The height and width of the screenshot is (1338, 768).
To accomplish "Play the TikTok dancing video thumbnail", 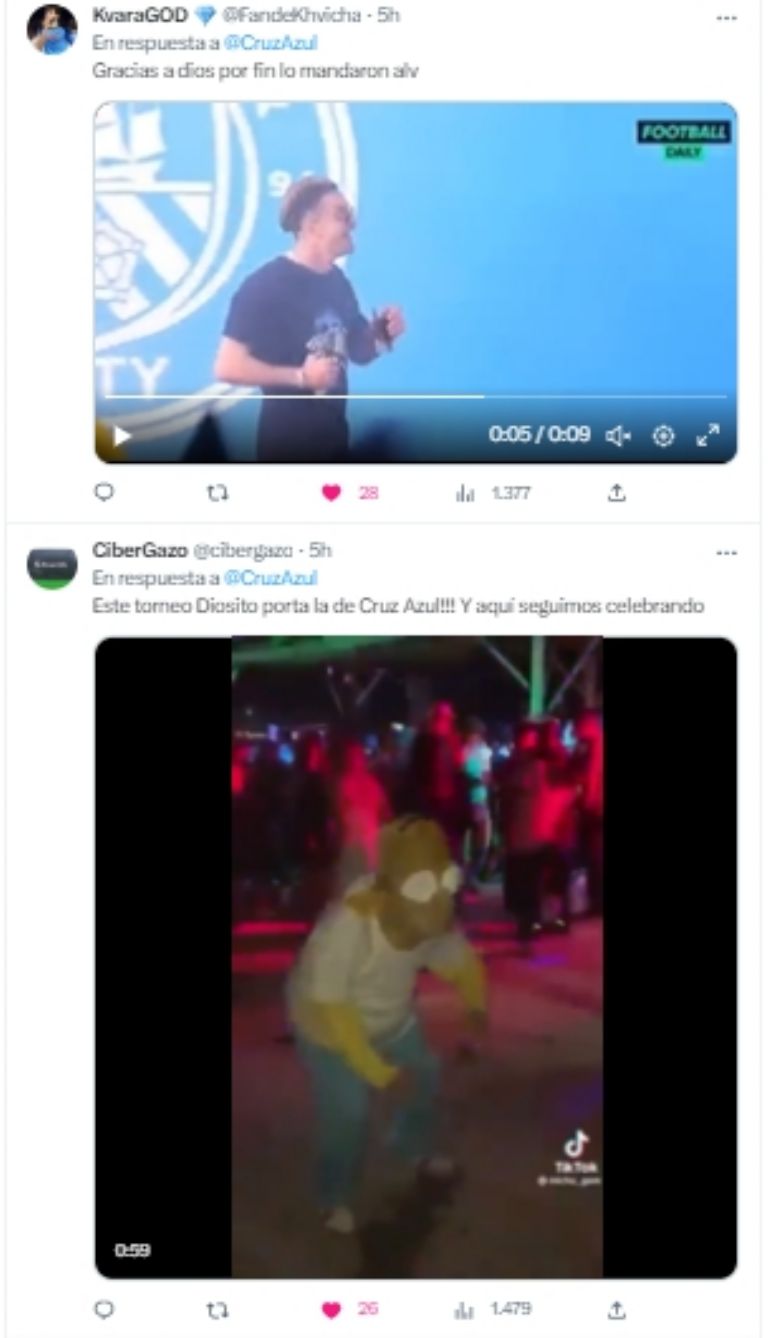I will [416, 957].
